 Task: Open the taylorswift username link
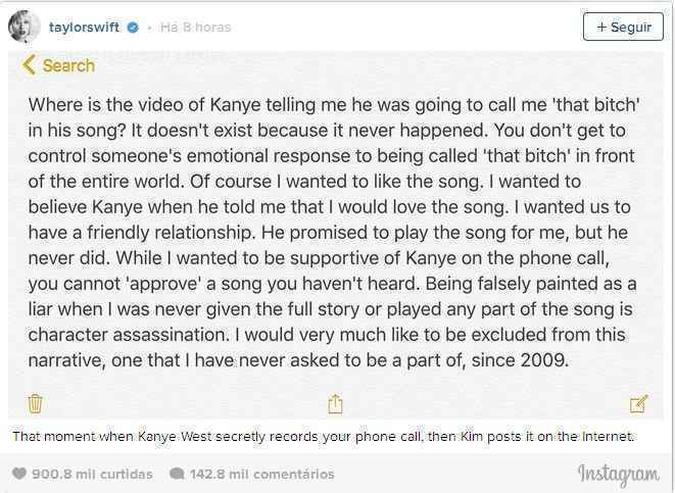84,27
